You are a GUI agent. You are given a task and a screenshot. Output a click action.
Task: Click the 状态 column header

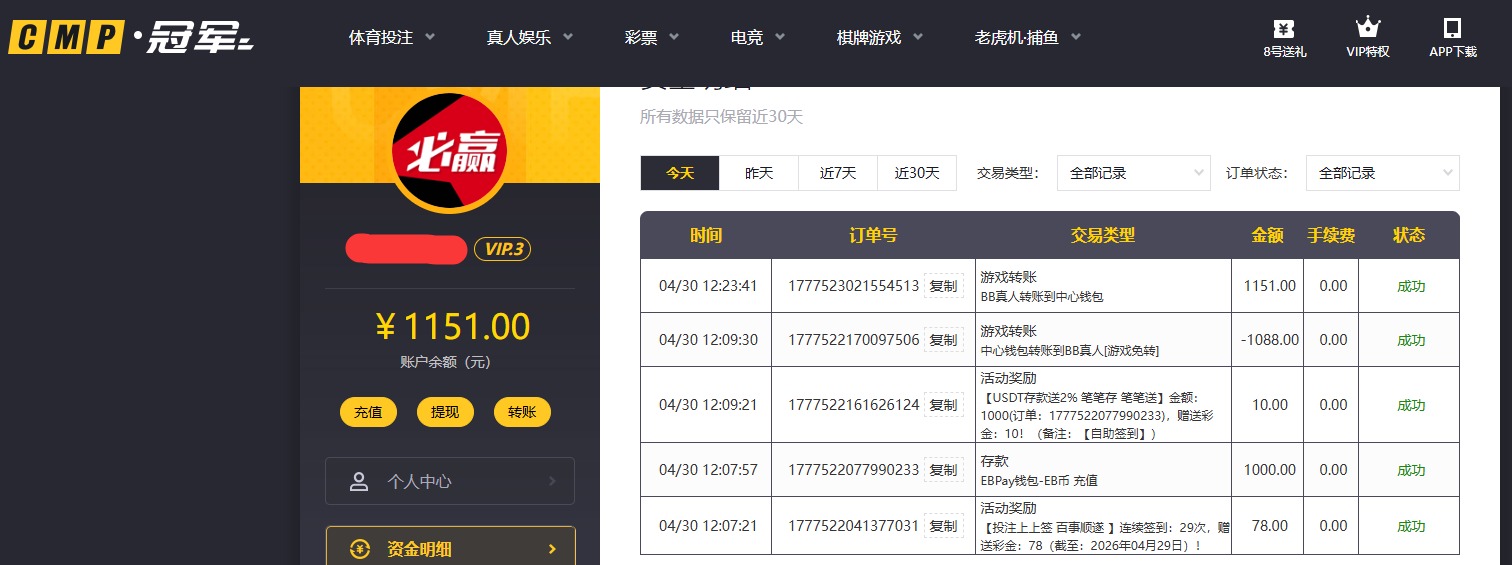point(1409,236)
